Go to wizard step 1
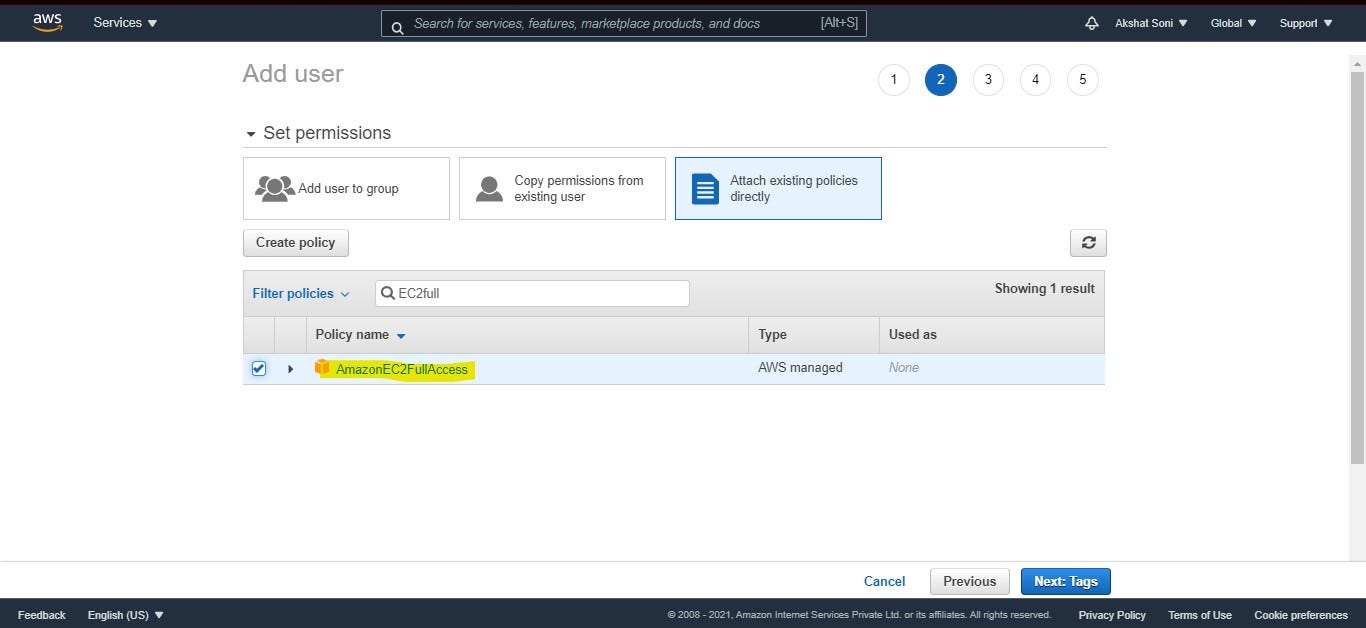This screenshot has height=628, width=1366. 893,80
